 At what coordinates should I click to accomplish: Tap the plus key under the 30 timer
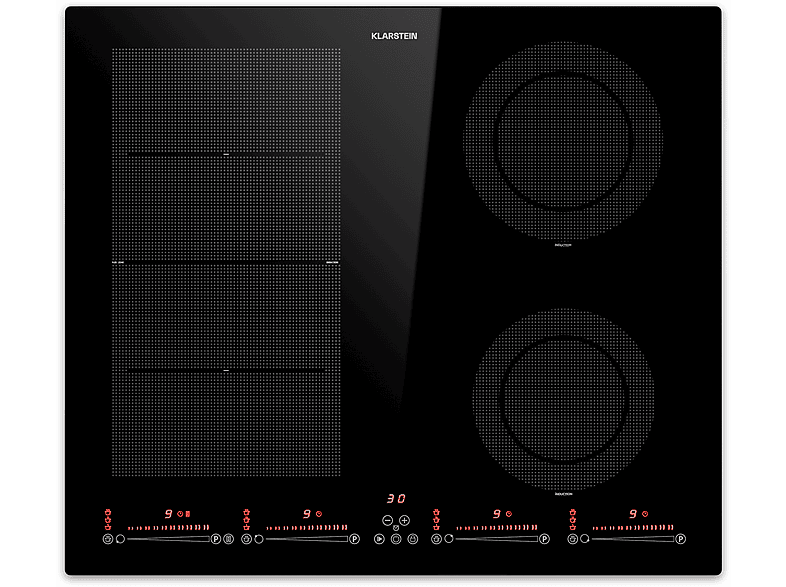[405, 520]
